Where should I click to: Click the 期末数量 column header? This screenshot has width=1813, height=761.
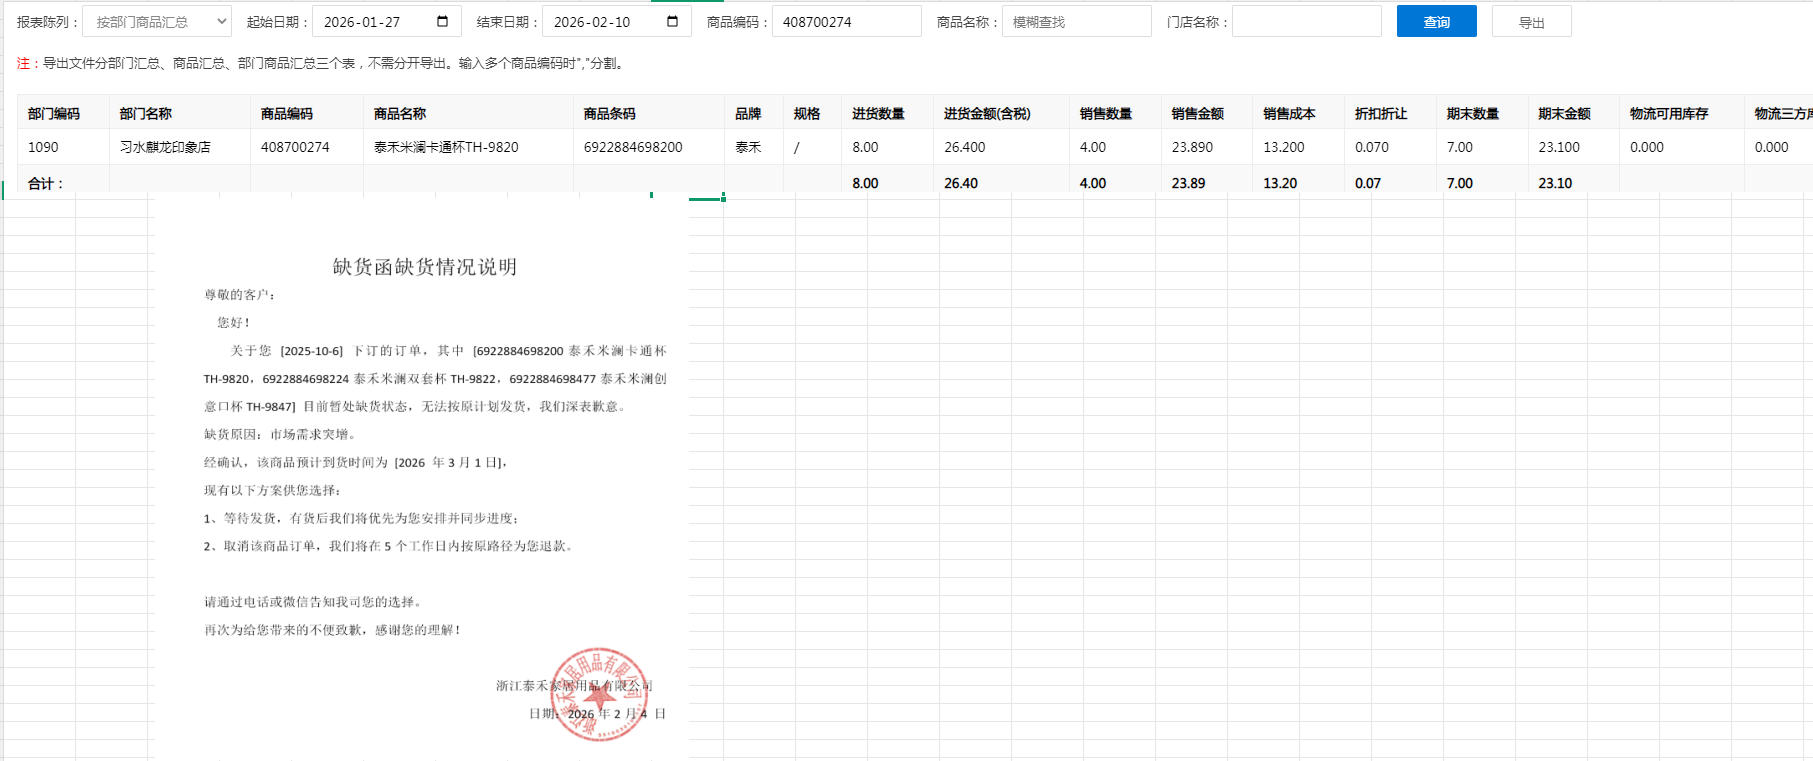click(x=1472, y=114)
